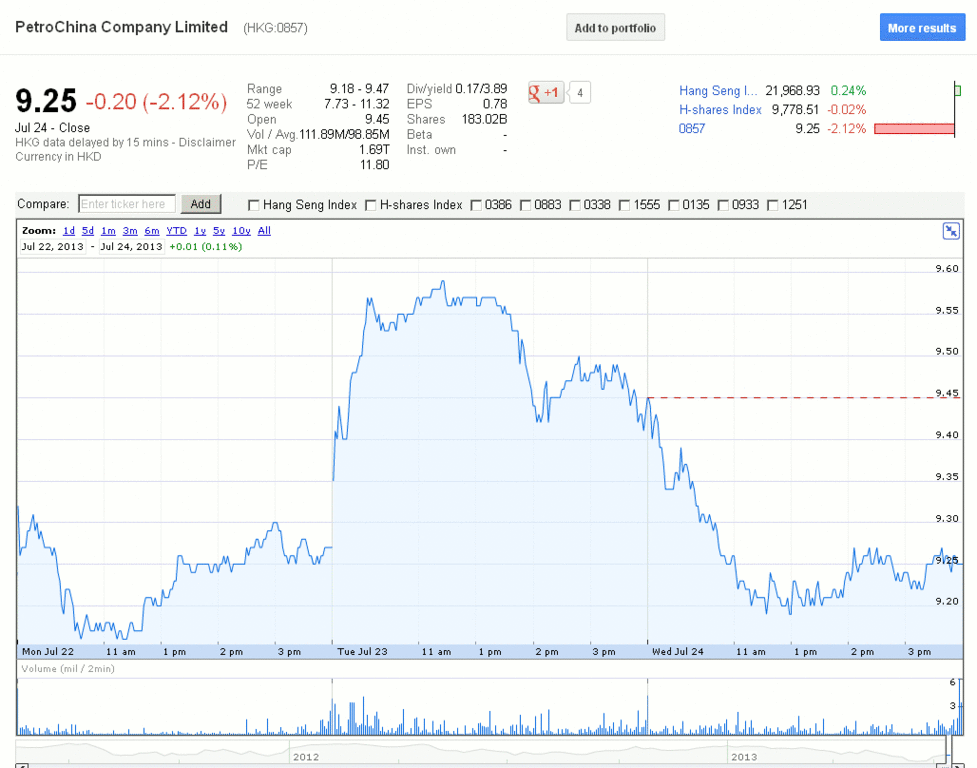Image resolution: width=977 pixels, height=768 pixels.
Task: Enable comparison with ticker 0883
Action: tap(525, 205)
